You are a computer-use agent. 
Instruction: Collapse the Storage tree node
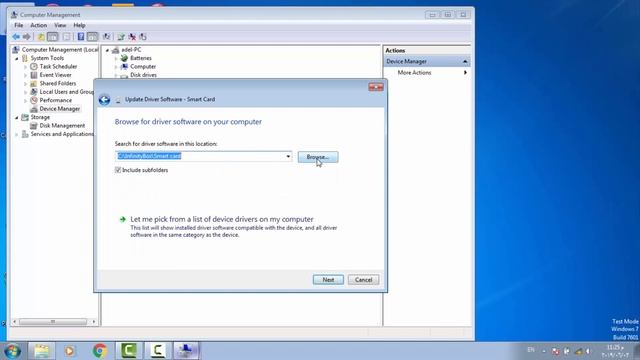click(17, 118)
